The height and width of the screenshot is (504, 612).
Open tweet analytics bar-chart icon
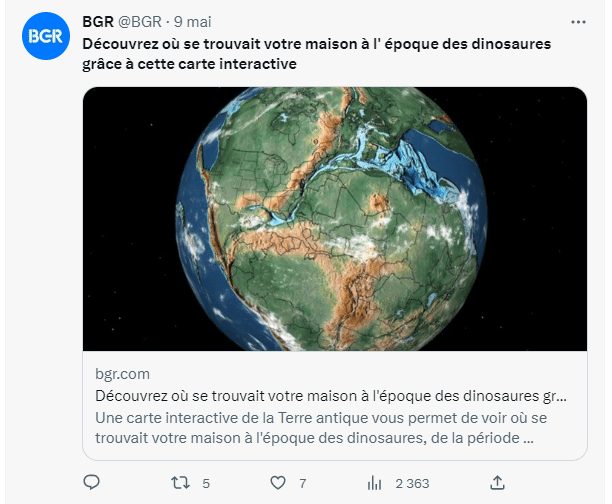tap(374, 483)
